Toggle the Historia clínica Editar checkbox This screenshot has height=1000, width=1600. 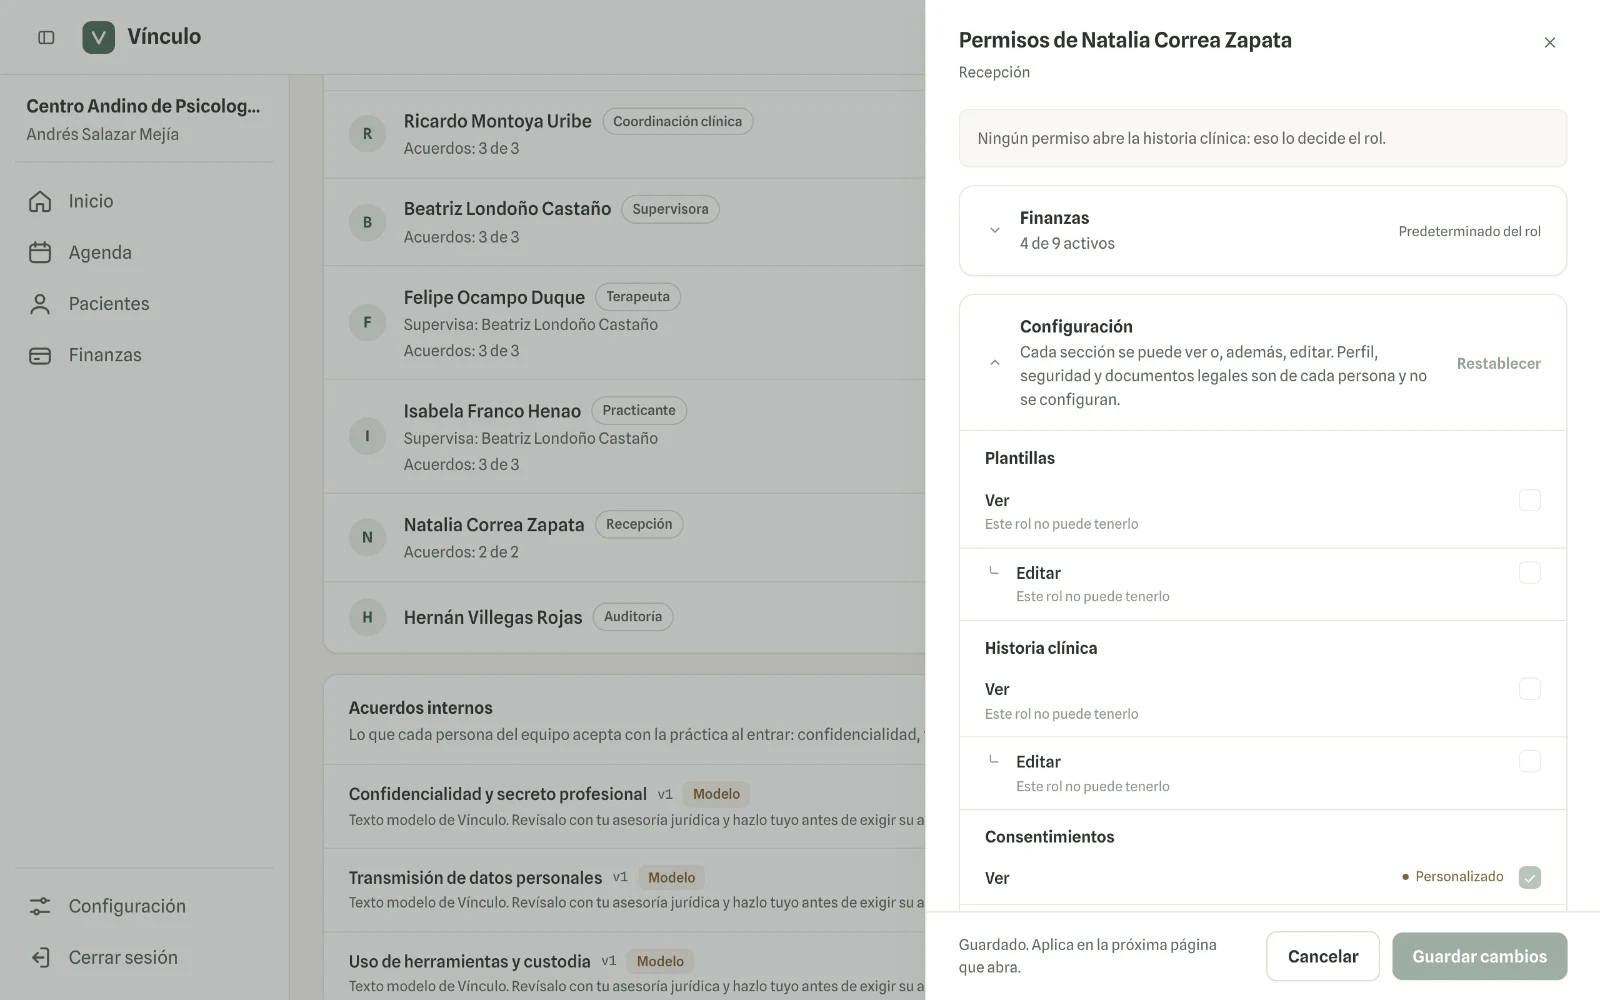(x=1530, y=762)
